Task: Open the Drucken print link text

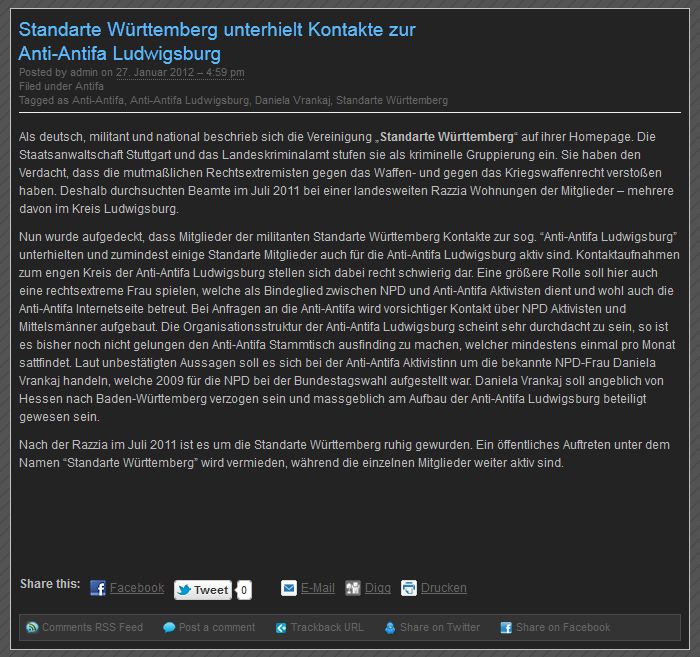Action: (x=443, y=588)
